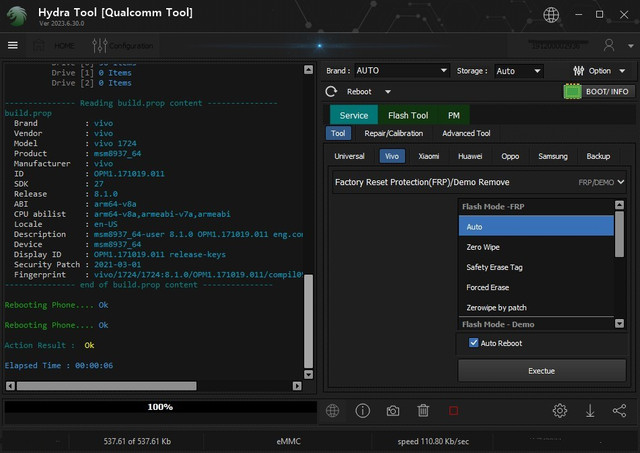Select the Repair/Calibration sub-tab
Screen dimensions: 640x453
(393, 133)
